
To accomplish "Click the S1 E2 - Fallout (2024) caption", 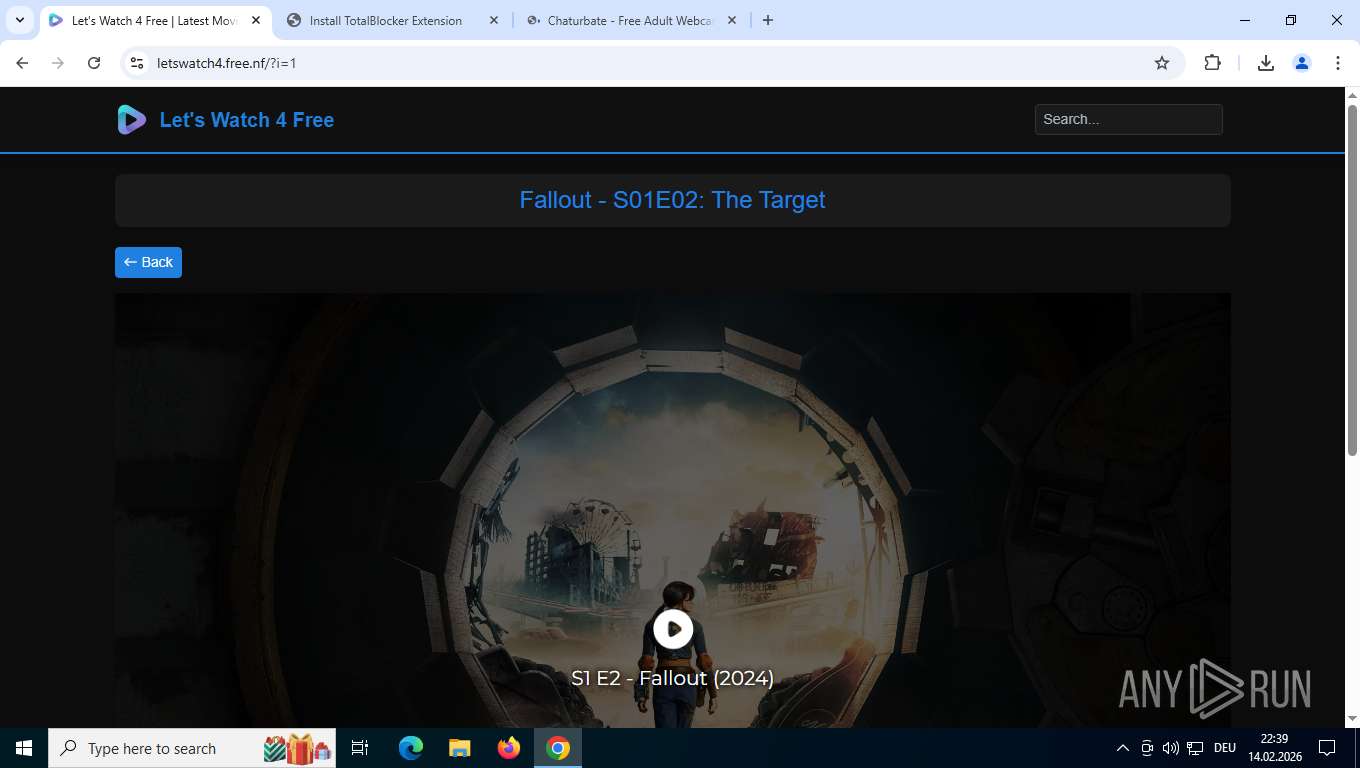I will 672,678.
